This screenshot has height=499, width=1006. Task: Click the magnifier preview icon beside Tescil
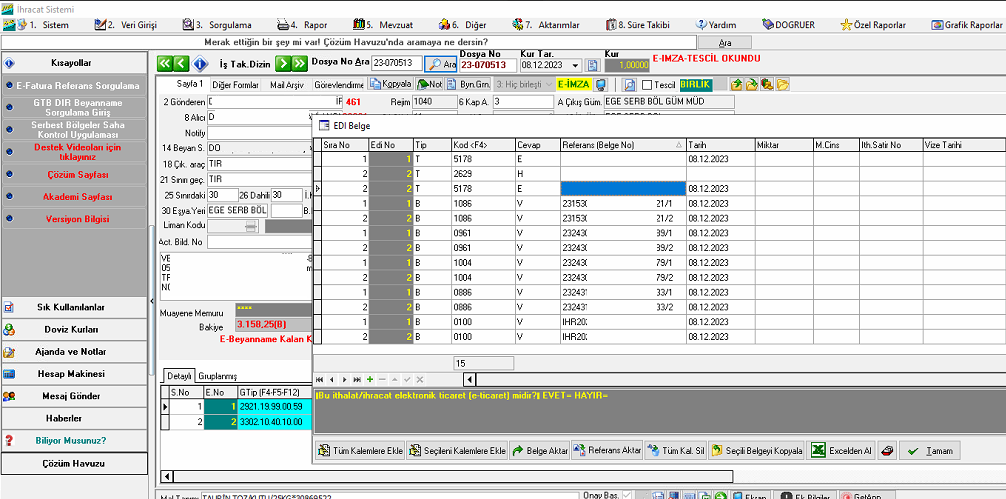[x=630, y=85]
